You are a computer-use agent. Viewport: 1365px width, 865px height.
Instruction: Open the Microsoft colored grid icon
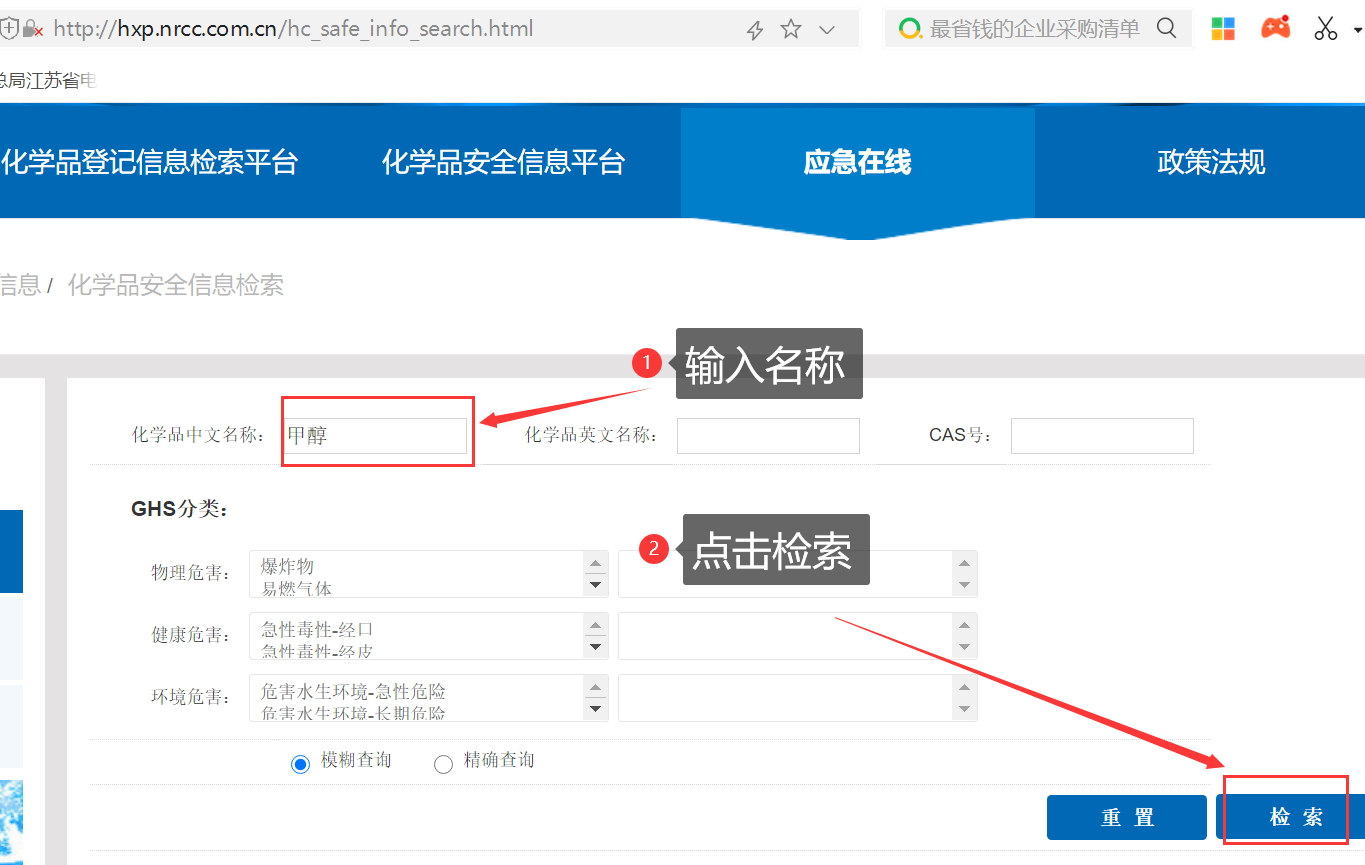click(1223, 28)
